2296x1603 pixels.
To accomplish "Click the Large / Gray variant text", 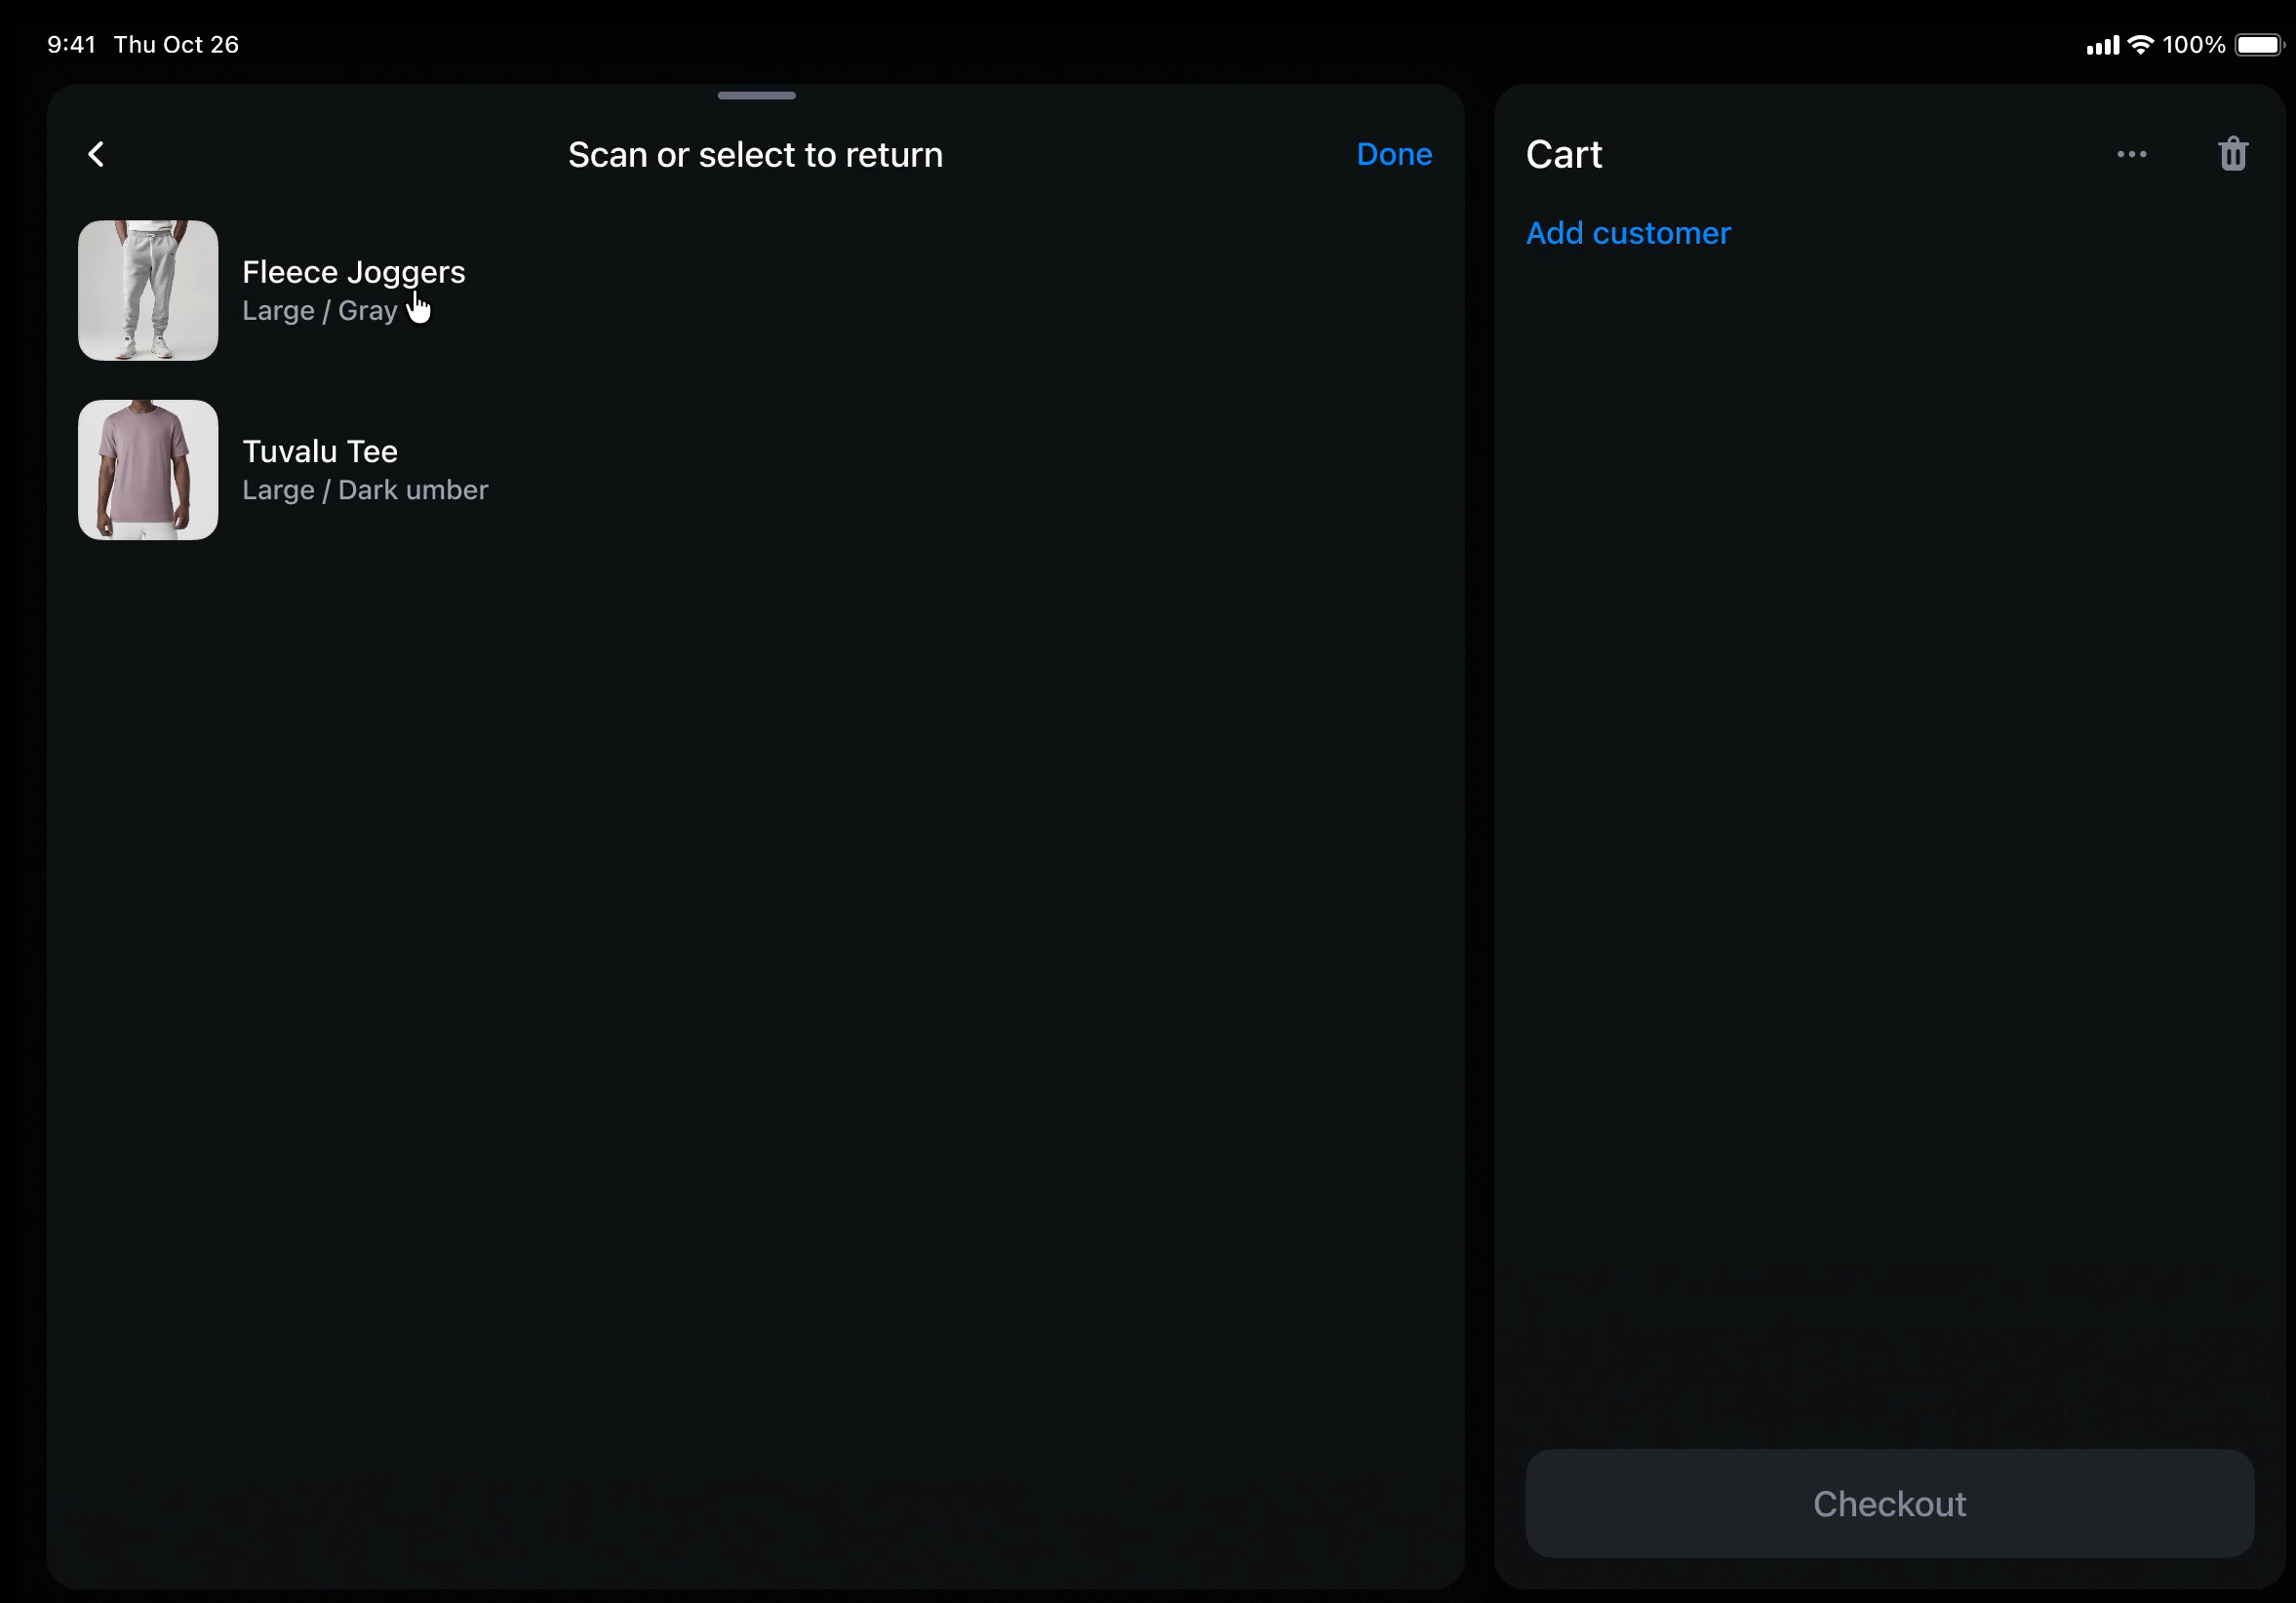I will [x=320, y=311].
